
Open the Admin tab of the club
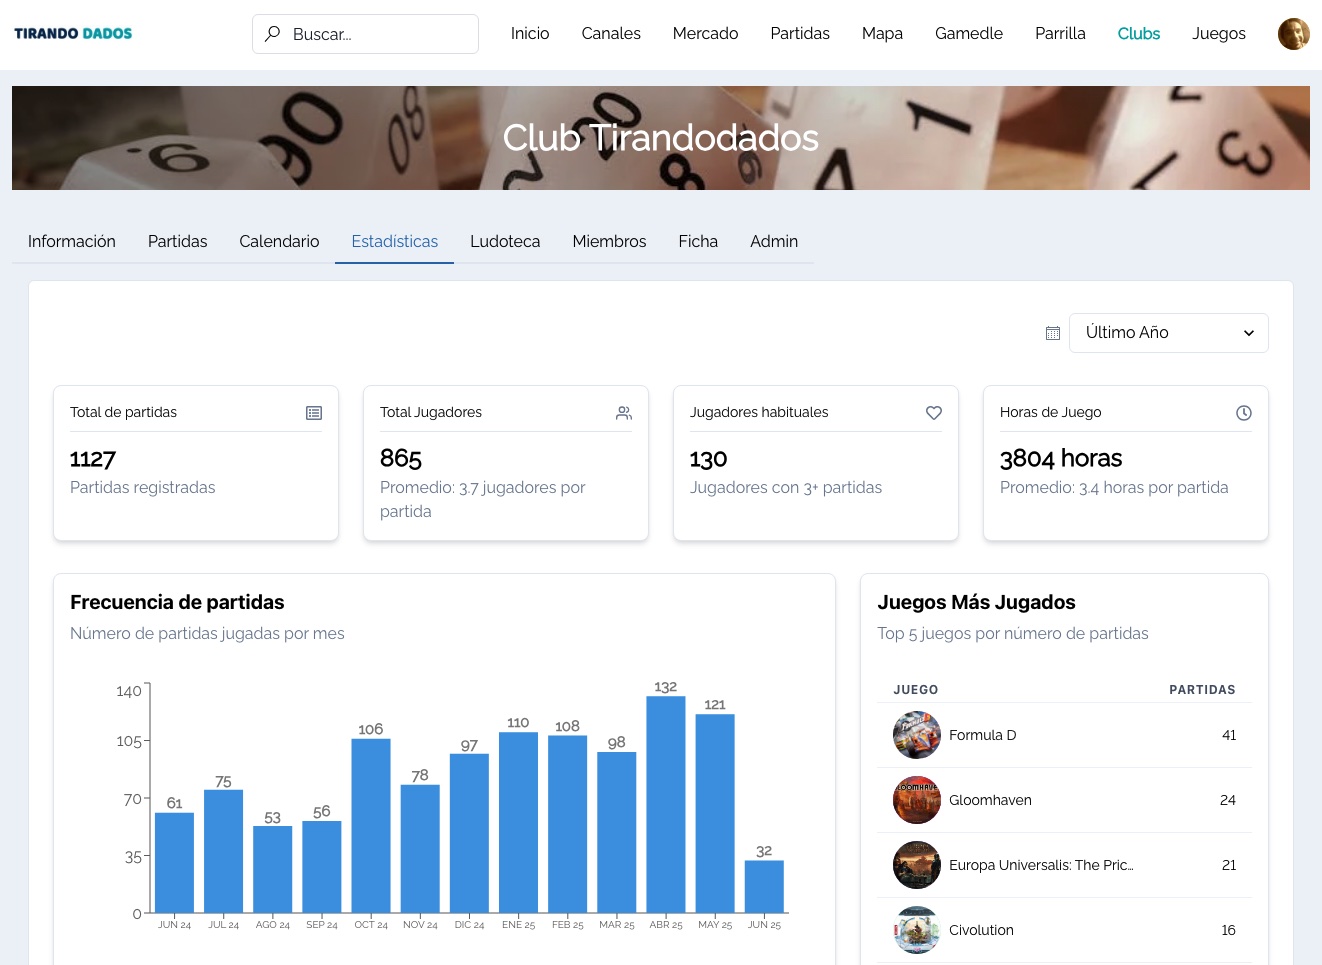[x=774, y=241]
